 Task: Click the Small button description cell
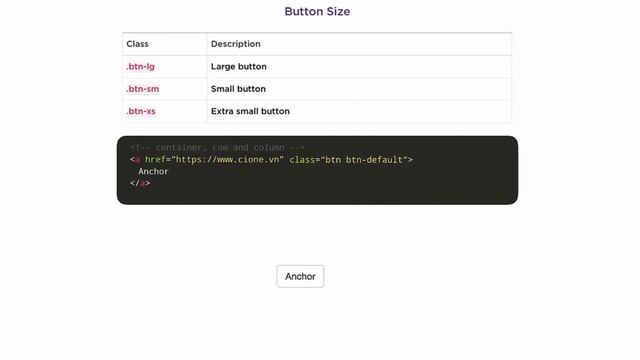359,89
